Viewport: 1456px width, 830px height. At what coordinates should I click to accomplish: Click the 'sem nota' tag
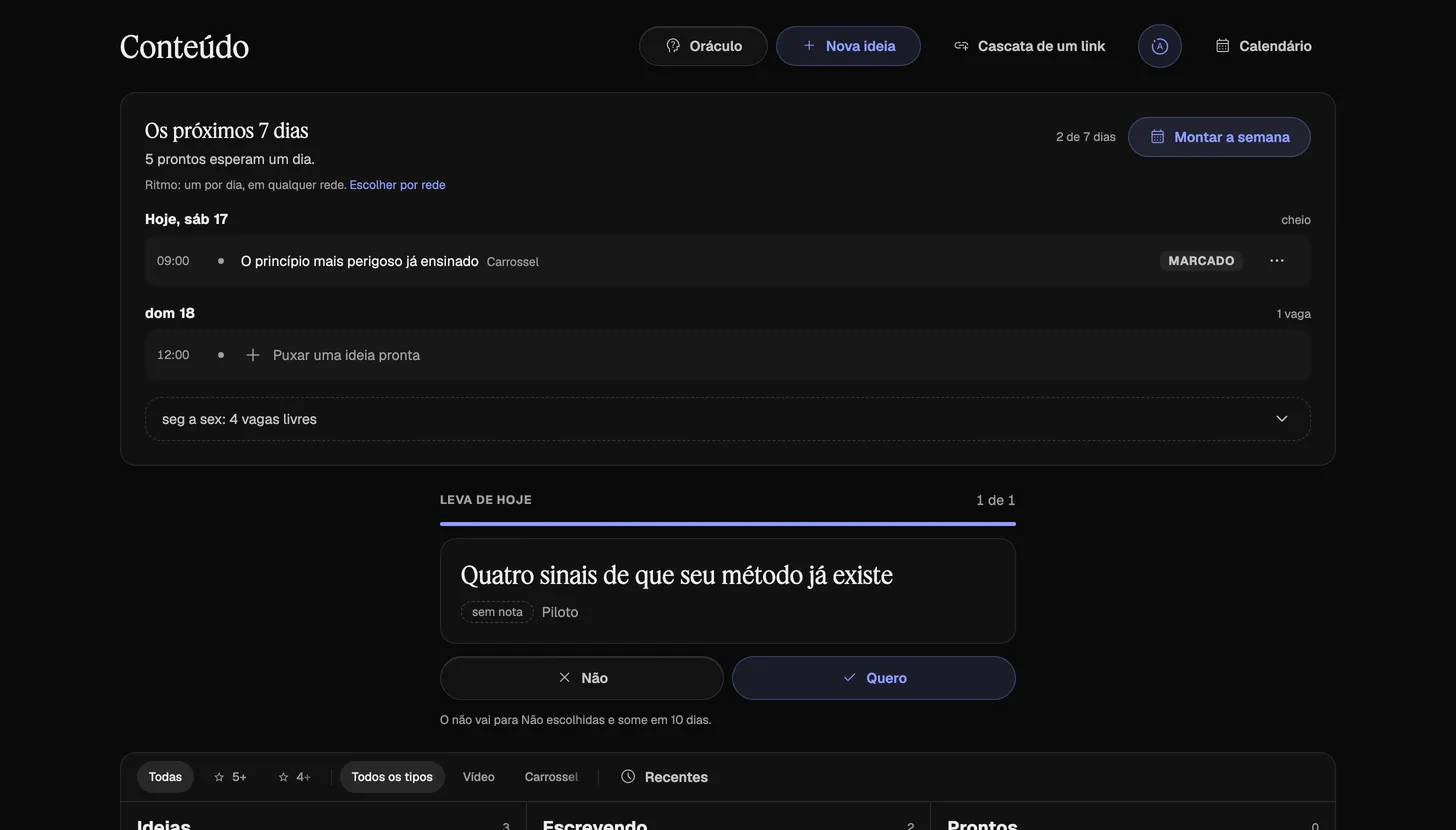pos(497,612)
